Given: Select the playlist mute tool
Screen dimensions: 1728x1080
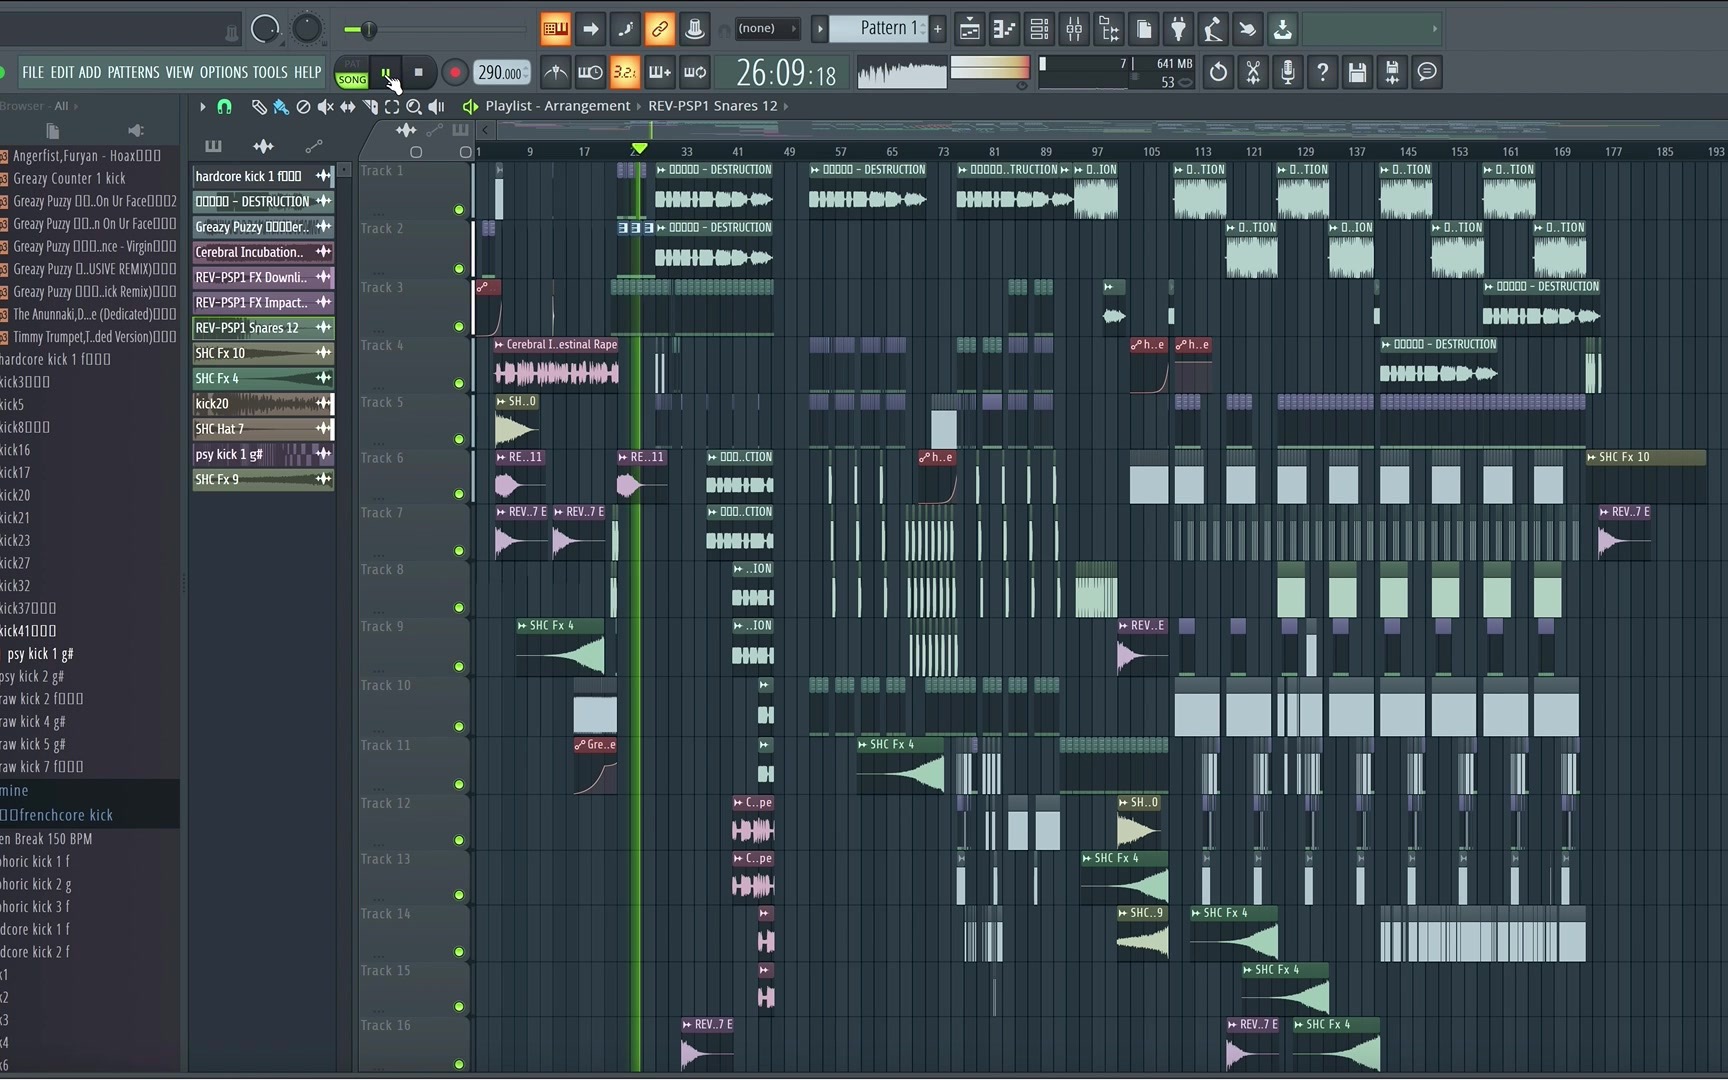Looking at the screenshot, I should 325,106.
